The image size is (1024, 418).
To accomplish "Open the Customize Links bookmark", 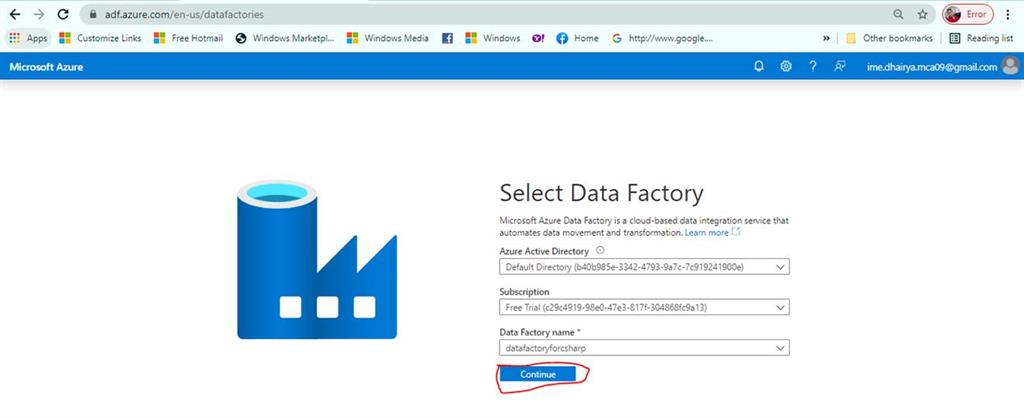I will (x=100, y=38).
